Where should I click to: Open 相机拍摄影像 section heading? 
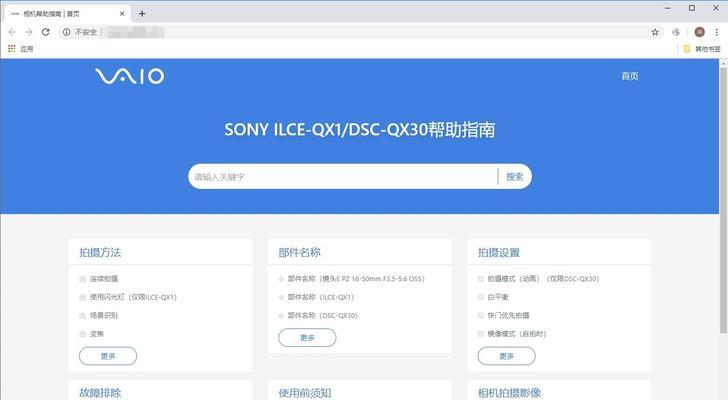509,393
